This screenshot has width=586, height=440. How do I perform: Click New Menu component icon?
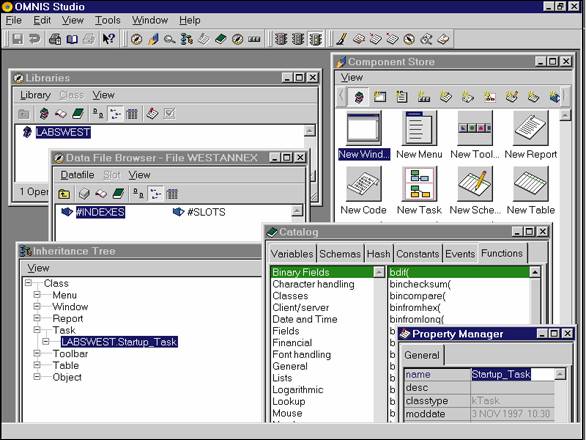pos(419,128)
